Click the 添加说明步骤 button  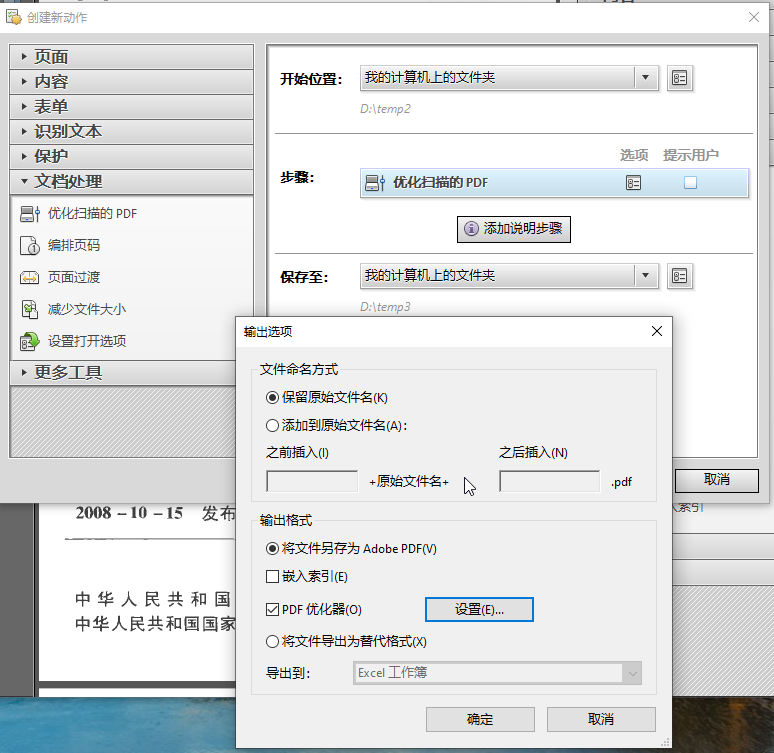coord(513,229)
